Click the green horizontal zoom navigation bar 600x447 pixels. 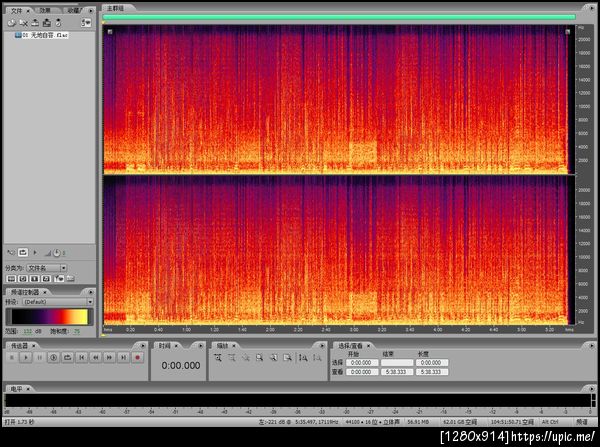(339, 17)
